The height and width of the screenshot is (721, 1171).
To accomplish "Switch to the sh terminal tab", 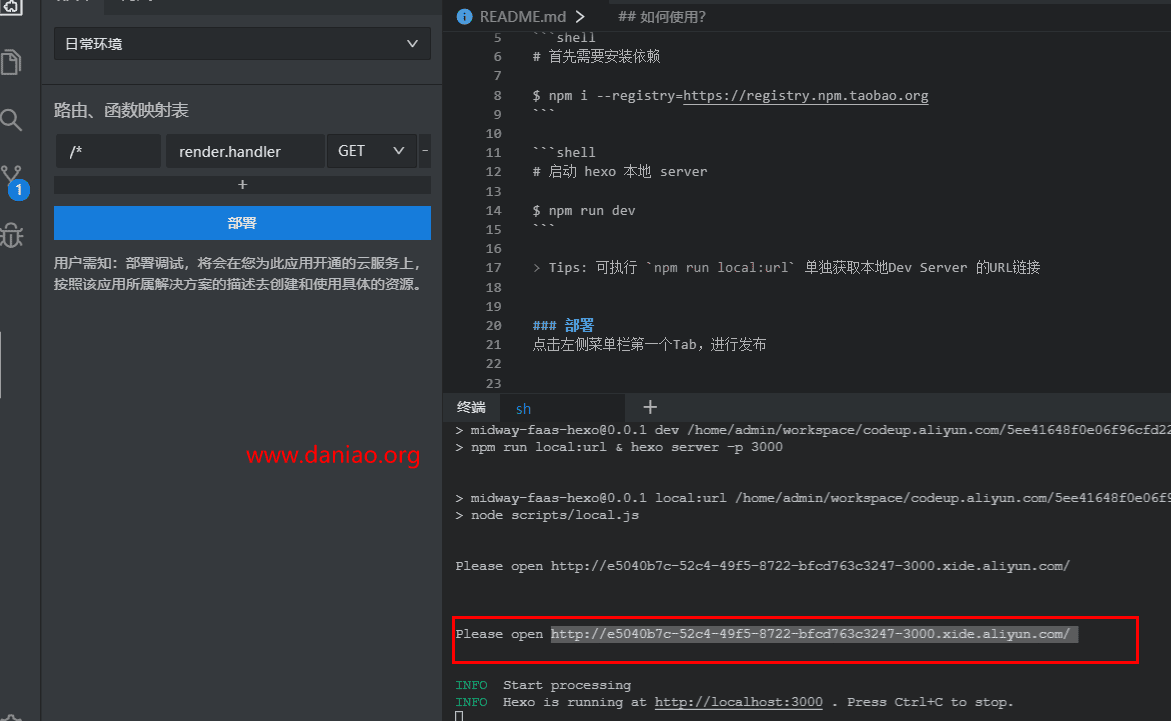I will click(x=524, y=409).
